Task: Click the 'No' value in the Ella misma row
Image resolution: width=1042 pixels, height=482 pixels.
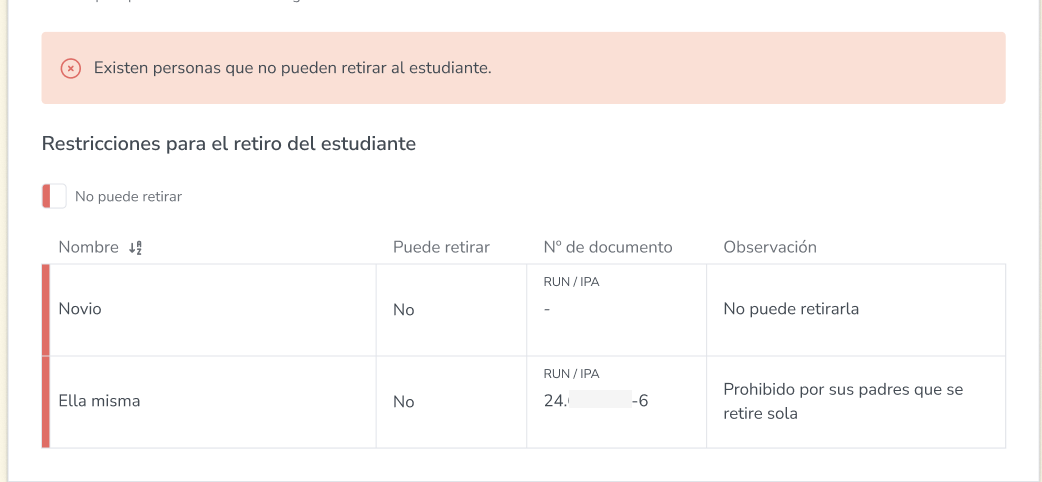Action: tap(403, 402)
